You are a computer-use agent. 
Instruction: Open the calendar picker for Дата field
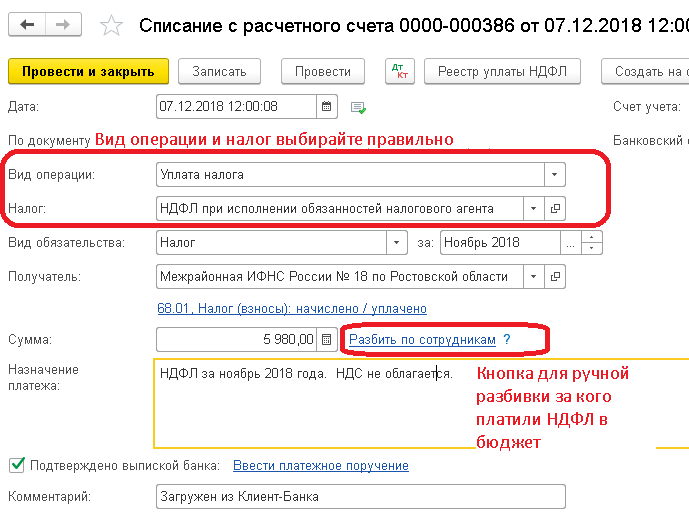coord(327,106)
